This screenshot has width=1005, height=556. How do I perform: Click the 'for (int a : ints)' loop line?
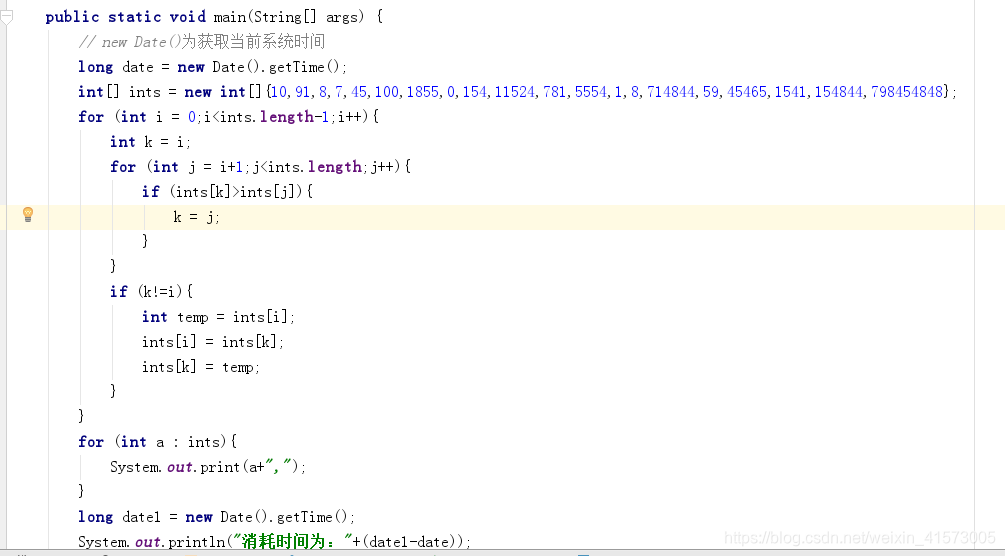pos(158,442)
